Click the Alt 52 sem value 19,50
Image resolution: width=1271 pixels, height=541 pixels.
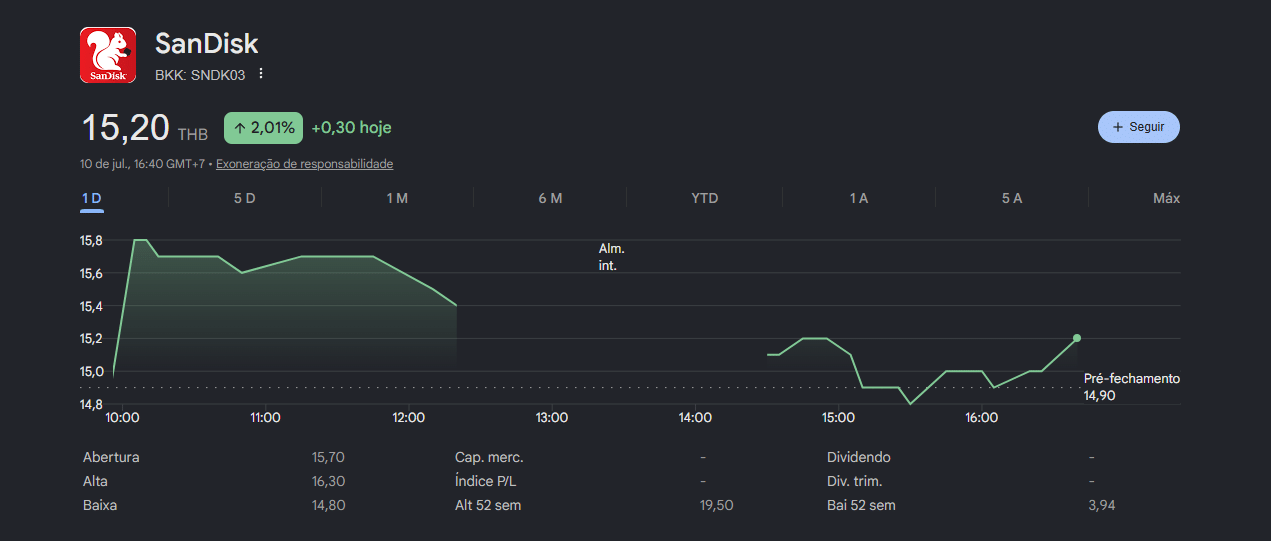point(717,505)
